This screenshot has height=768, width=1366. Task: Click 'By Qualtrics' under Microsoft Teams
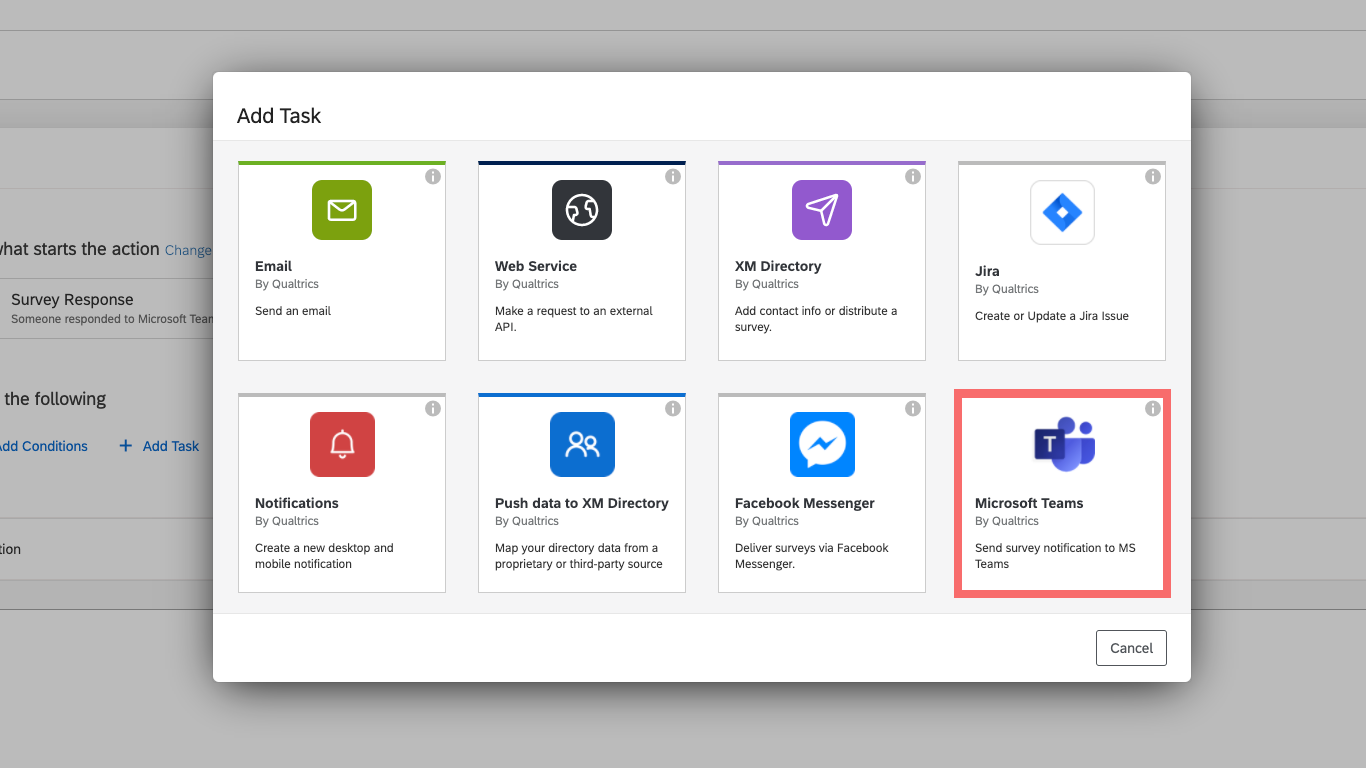[1007, 521]
